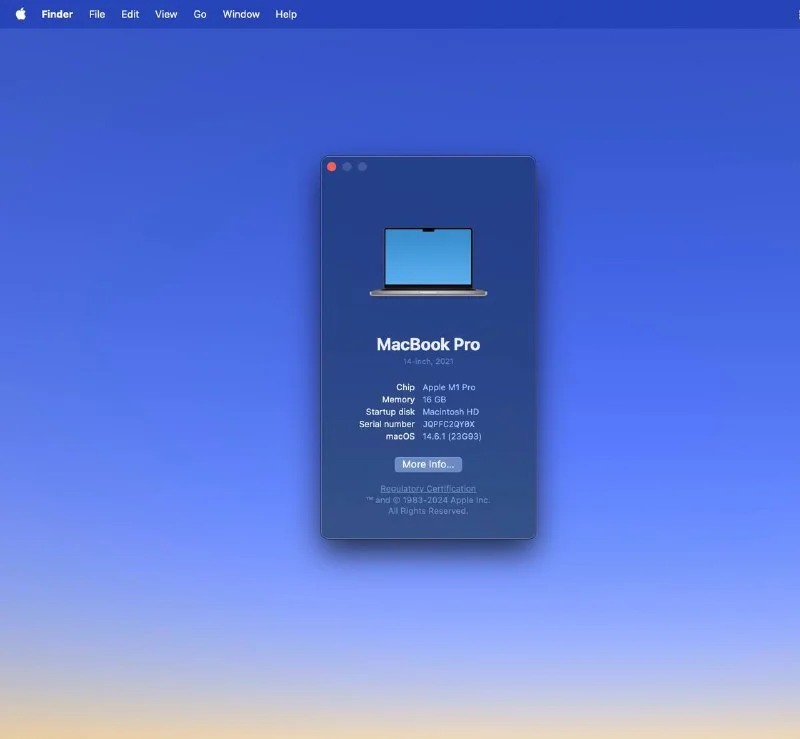
Task: Click the Apple M1 Pro chip value
Action: click(450, 387)
